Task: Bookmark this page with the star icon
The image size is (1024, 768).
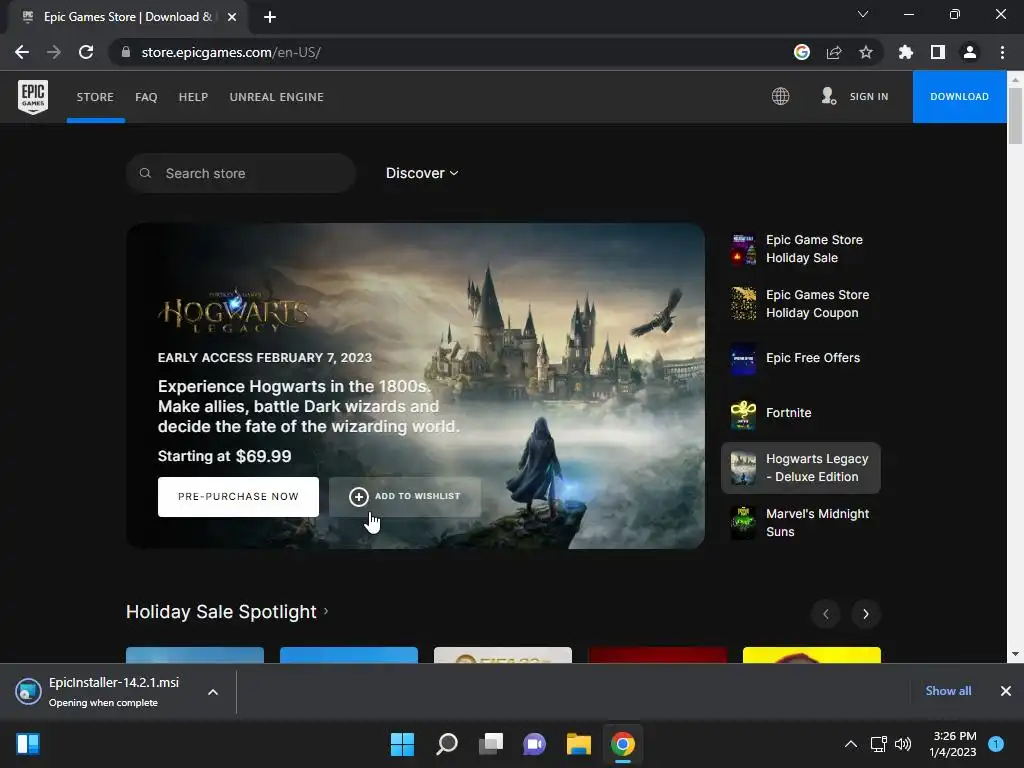Action: (866, 52)
